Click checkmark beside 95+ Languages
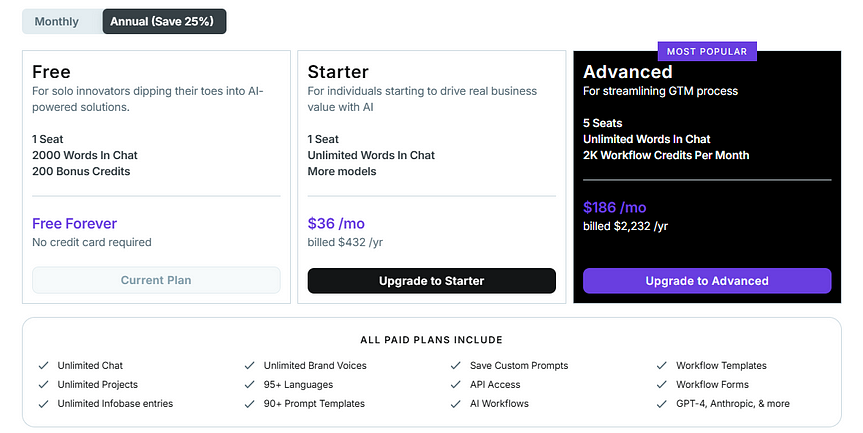This screenshot has width=863, height=433. 250,385
